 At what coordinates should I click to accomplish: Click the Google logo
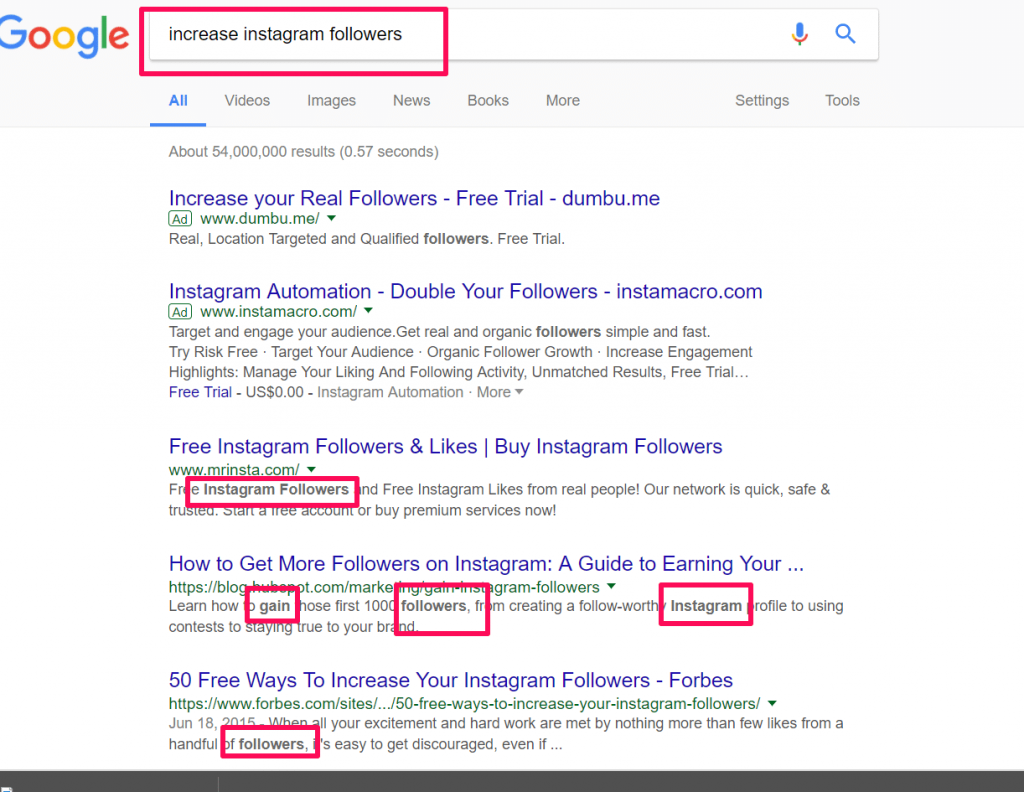pyautogui.click(x=63, y=37)
